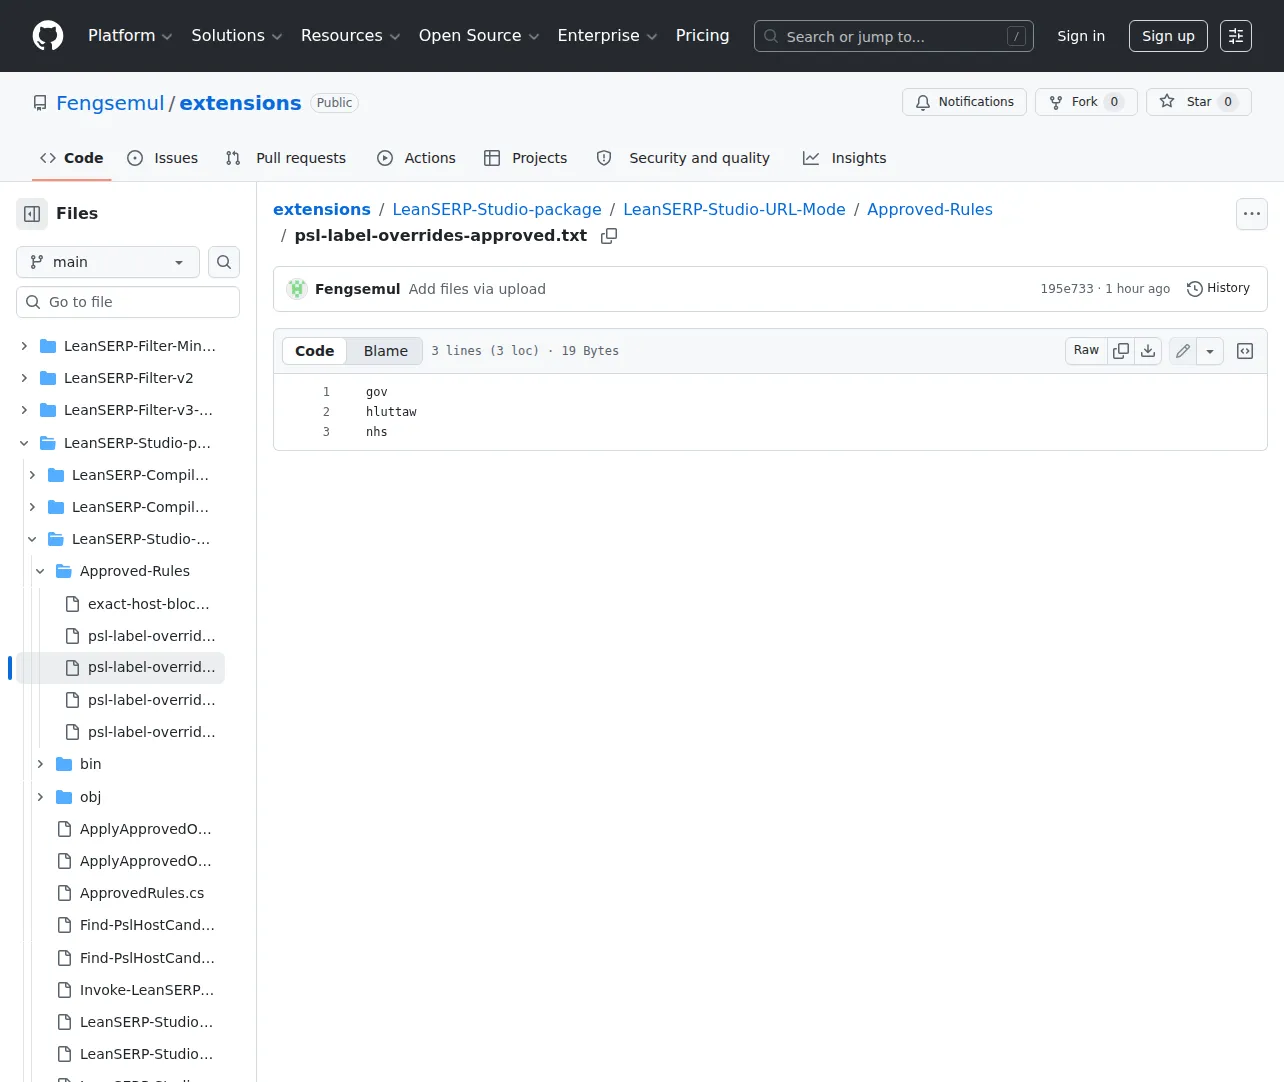Image resolution: width=1284 pixels, height=1082 pixels.
Task: Click the Sign in link
Action: click(1081, 36)
